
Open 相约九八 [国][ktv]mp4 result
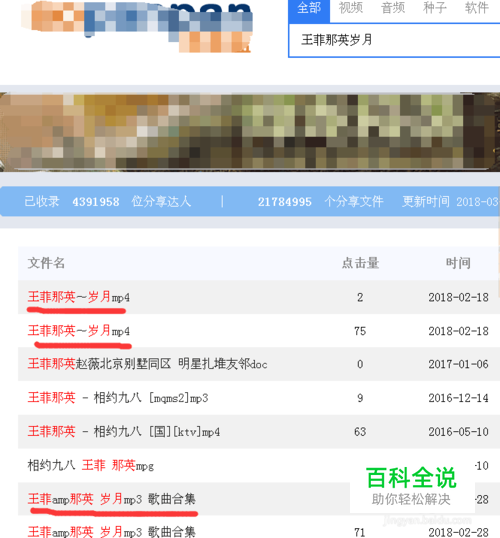click(x=124, y=431)
